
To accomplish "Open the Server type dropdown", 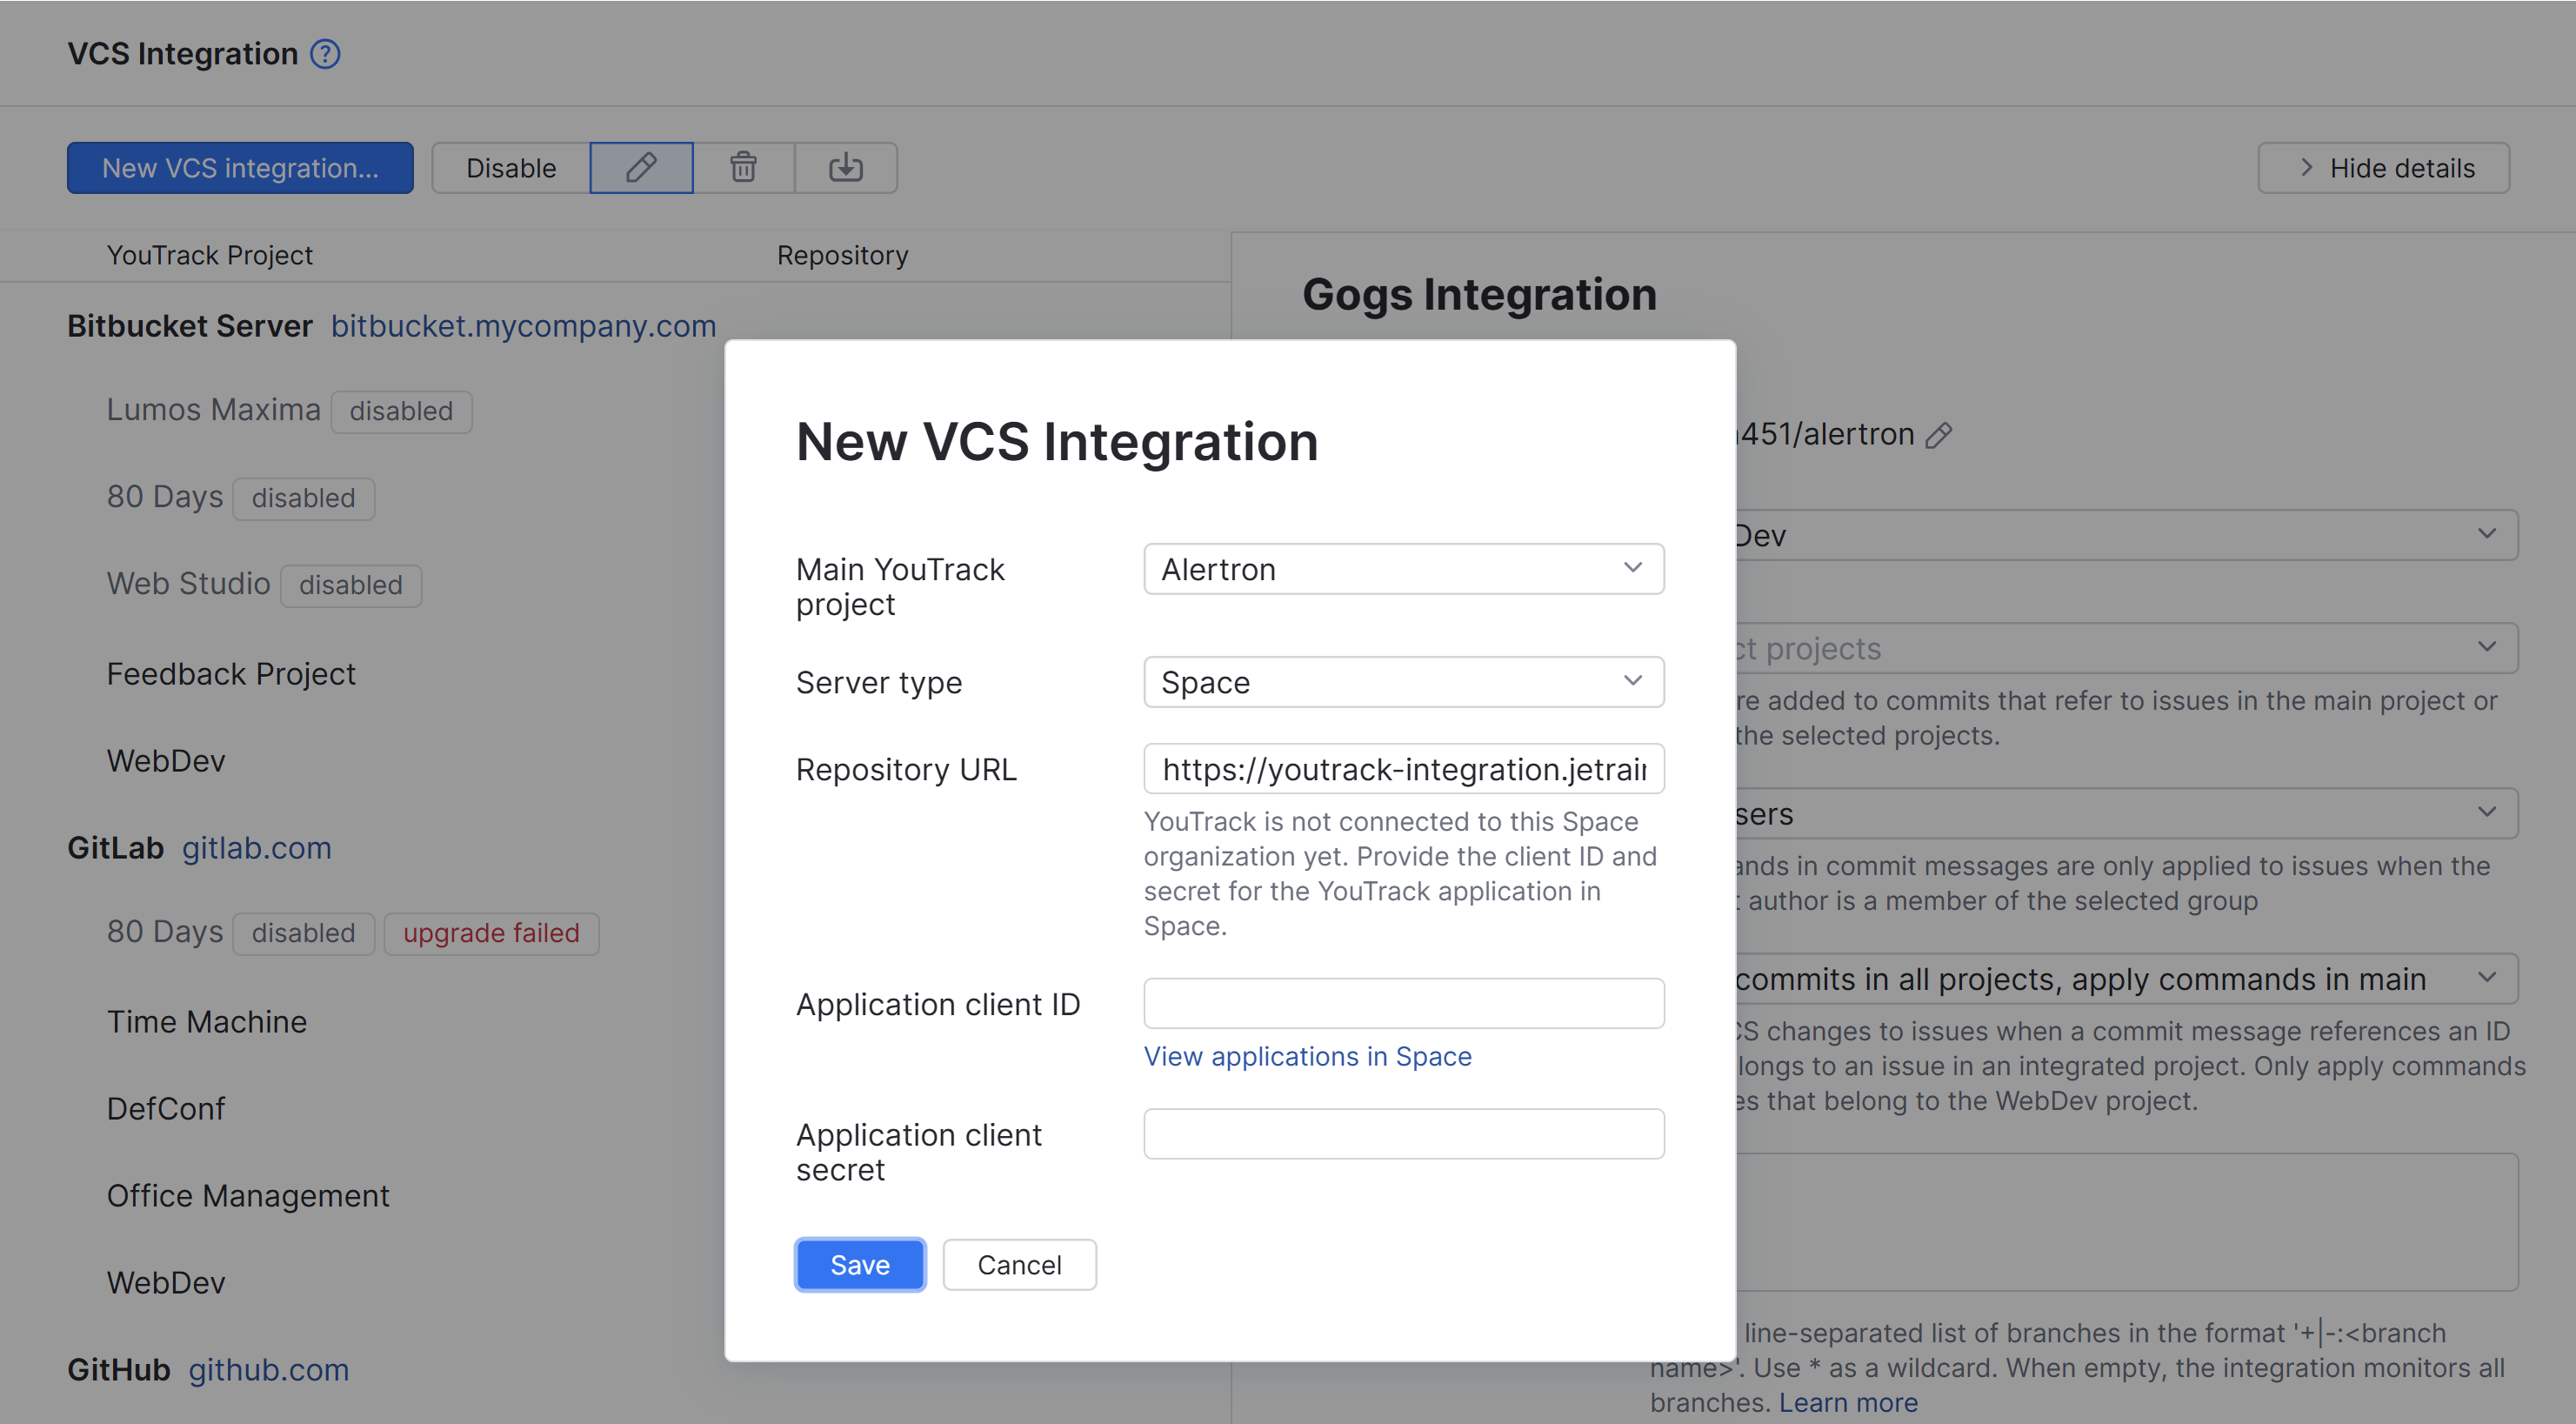I will click(x=1403, y=682).
